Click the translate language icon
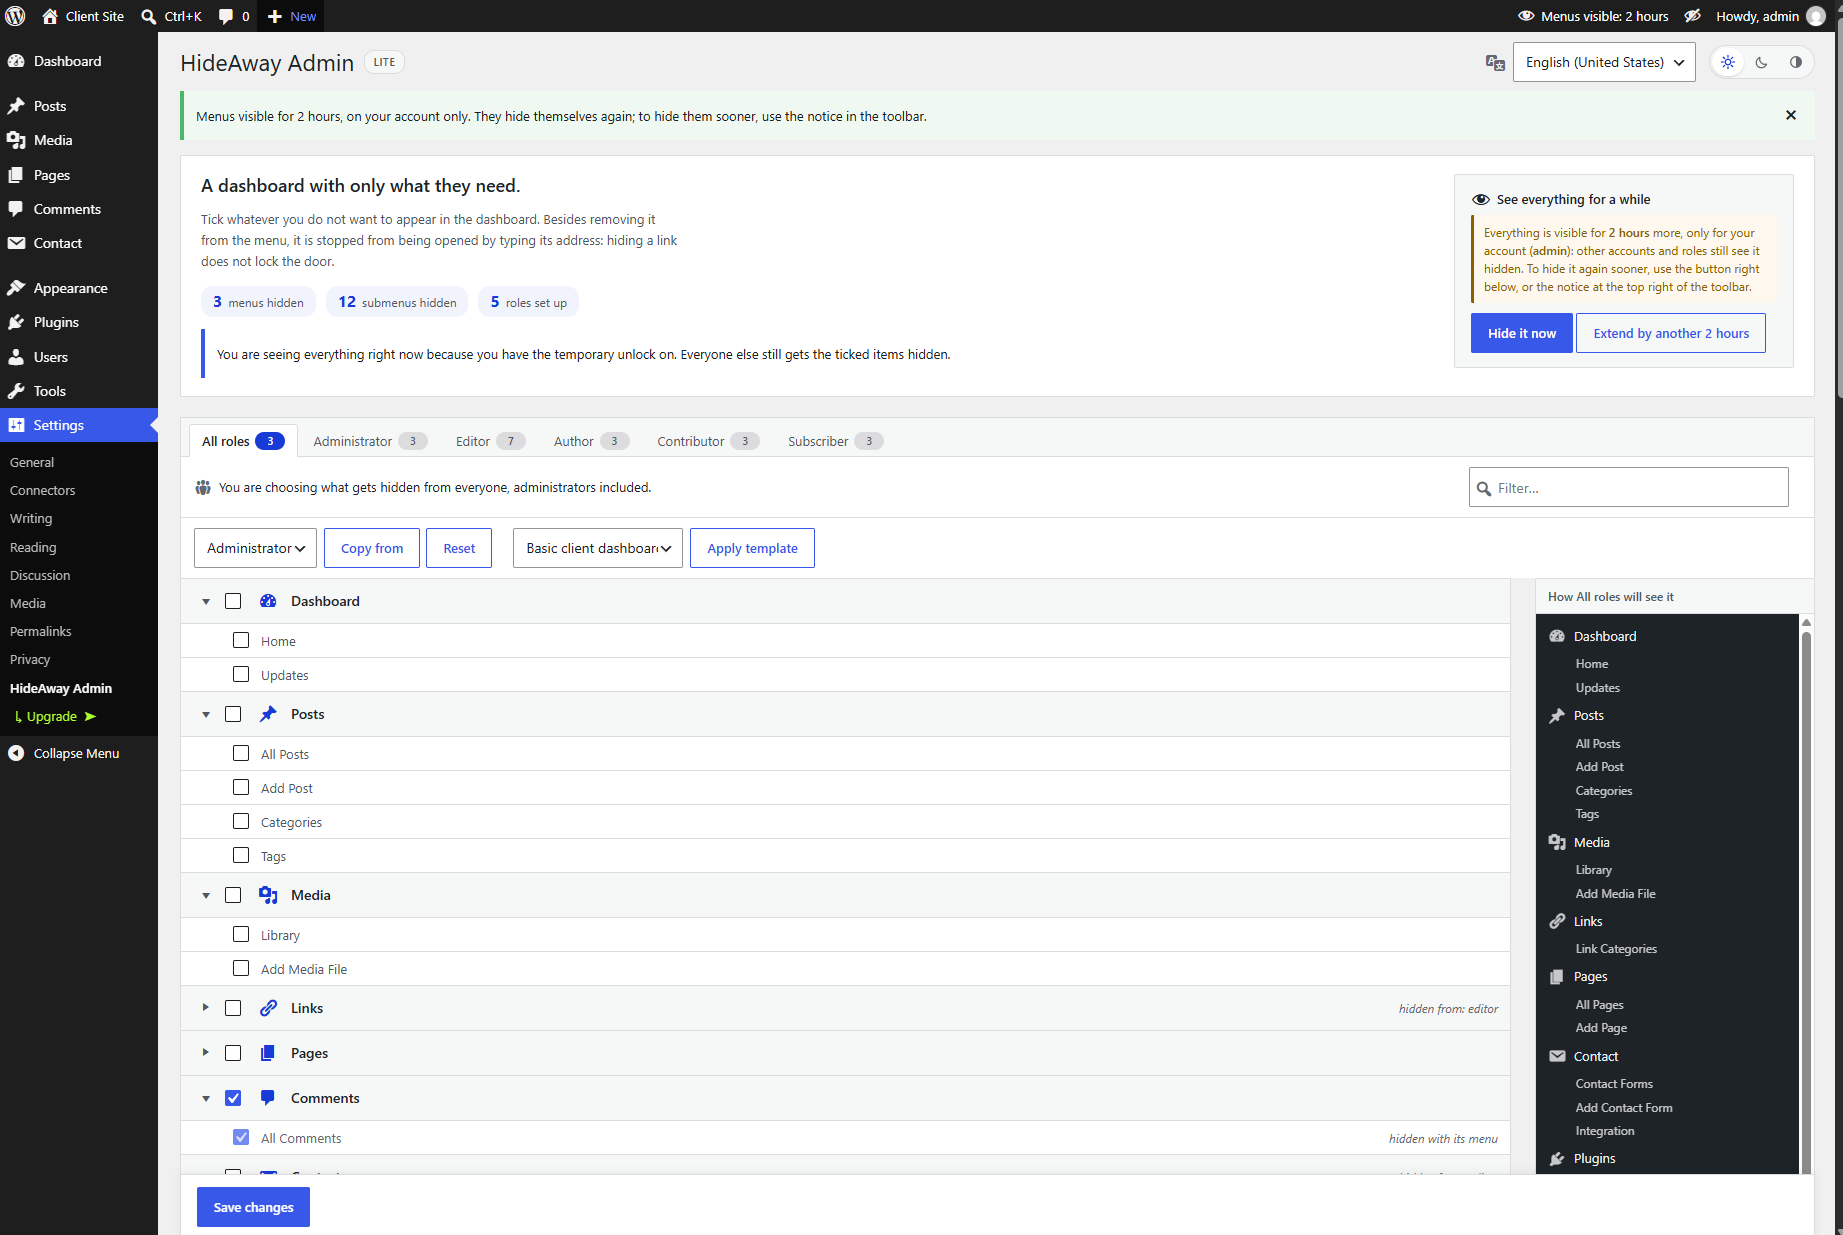 pyautogui.click(x=1495, y=63)
